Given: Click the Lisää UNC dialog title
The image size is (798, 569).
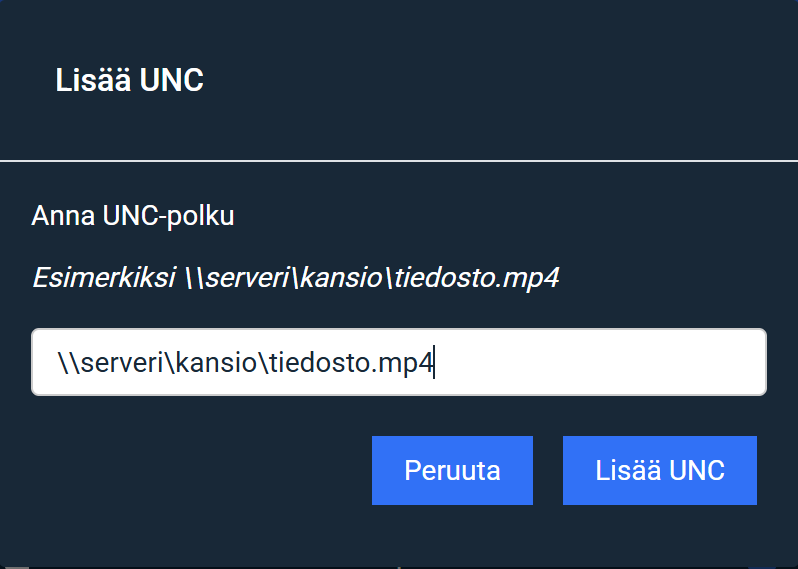Looking at the screenshot, I should click(x=129, y=80).
